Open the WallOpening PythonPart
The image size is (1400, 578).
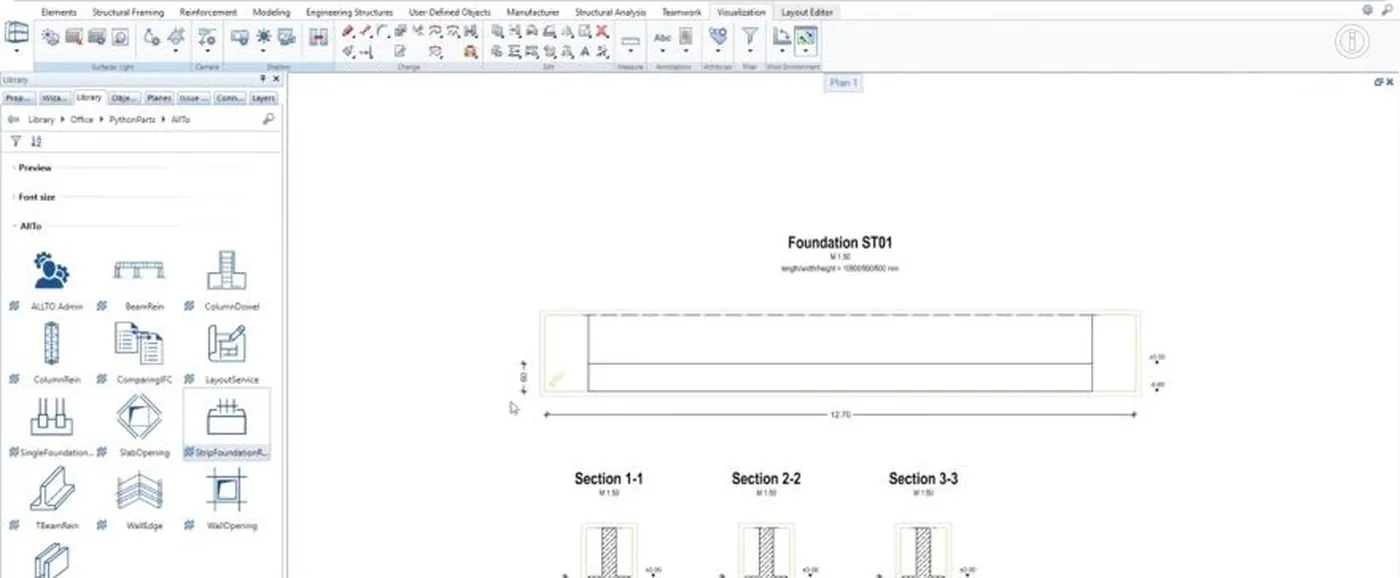coord(226,498)
